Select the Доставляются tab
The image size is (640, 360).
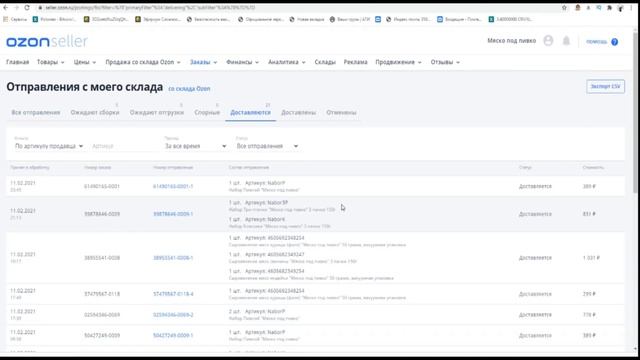tap(250, 113)
